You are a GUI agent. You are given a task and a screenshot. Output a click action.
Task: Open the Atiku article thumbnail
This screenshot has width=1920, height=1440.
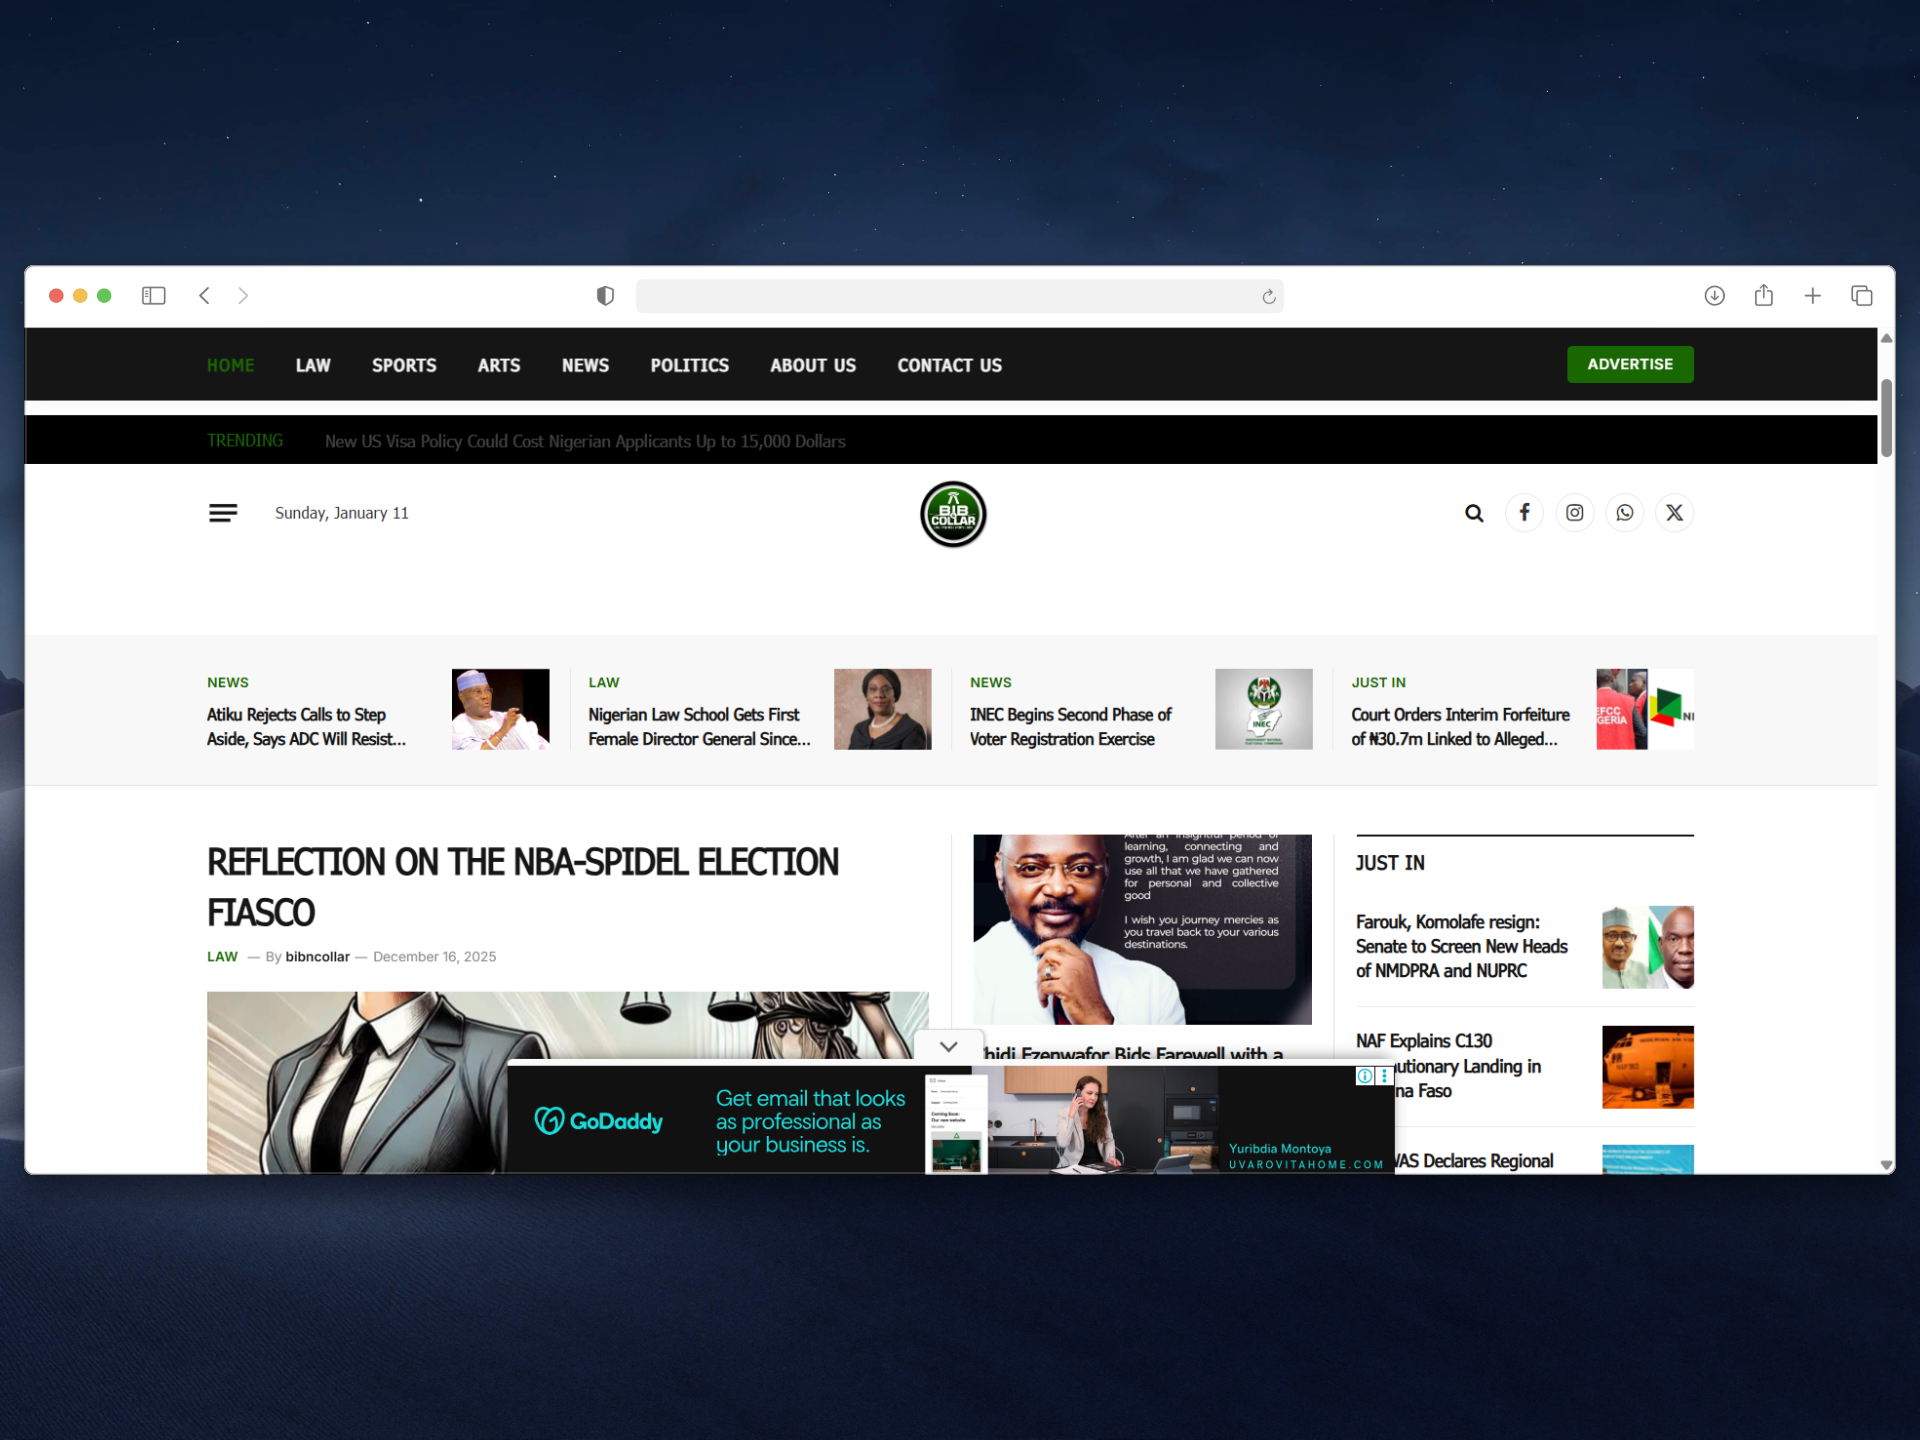pos(500,709)
